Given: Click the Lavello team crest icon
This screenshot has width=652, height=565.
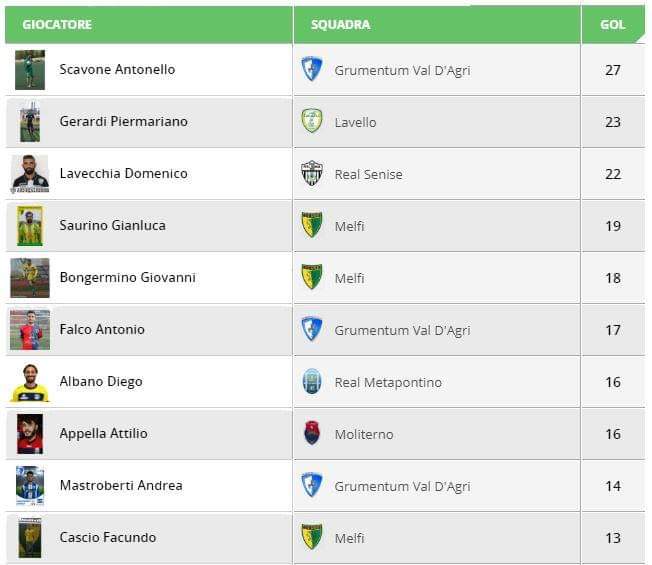Looking at the screenshot, I should pos(312,121).
